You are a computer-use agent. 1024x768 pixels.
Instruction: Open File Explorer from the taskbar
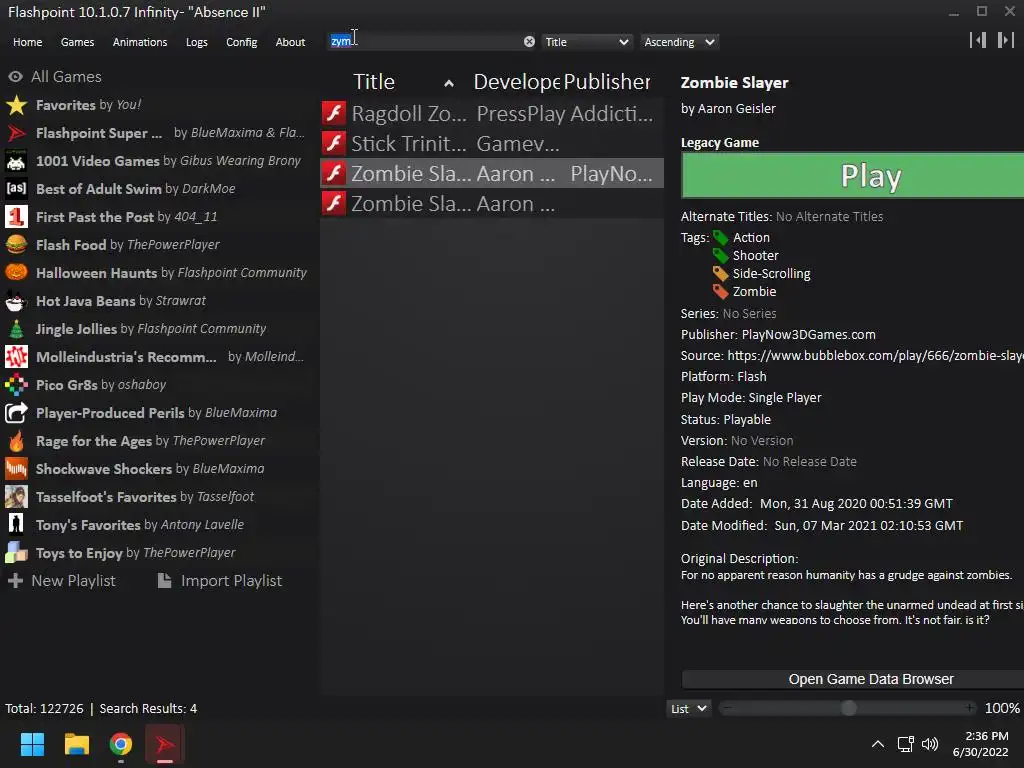(76, 744)
